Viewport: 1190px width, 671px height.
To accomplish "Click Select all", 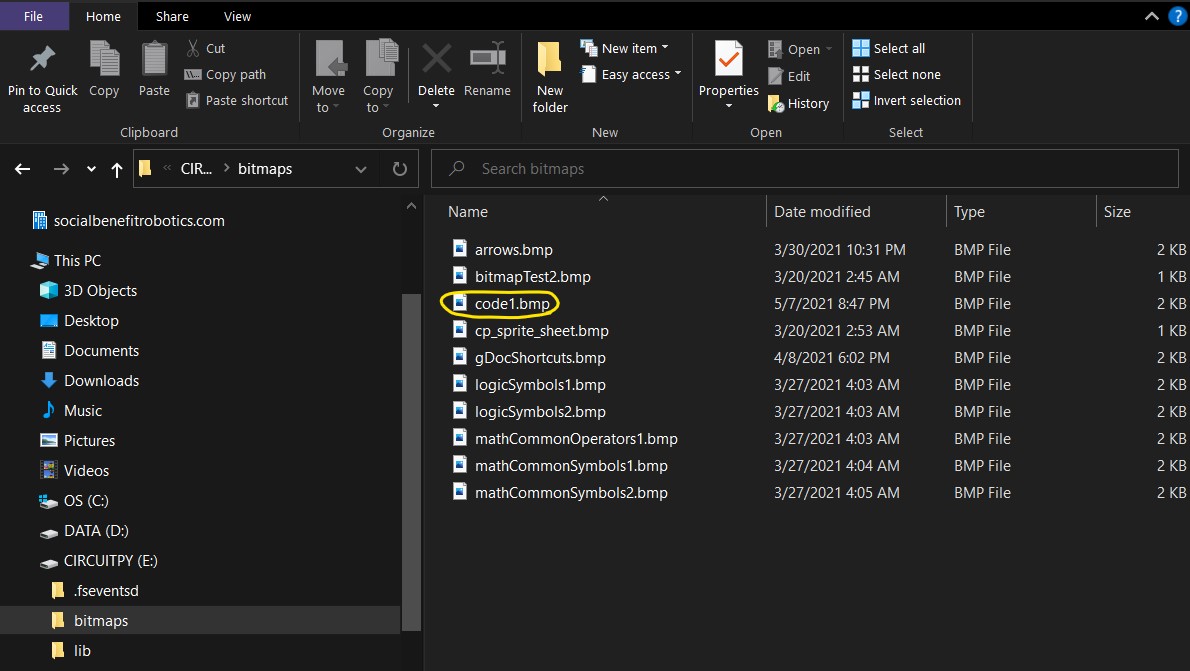I will pyautogui.click(x=889, y=49).
